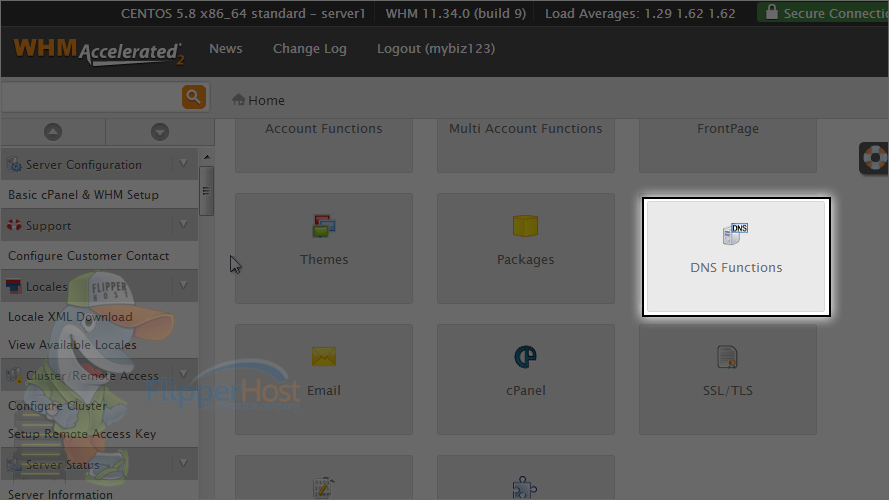Click the CENTOS 5.8 x86_64 server text
The image size is (889, 500).
tap(243, 13)
